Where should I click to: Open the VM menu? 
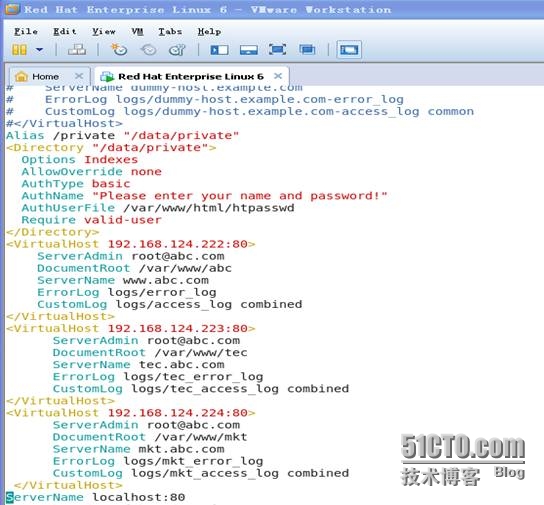click(x=137, y=32)
